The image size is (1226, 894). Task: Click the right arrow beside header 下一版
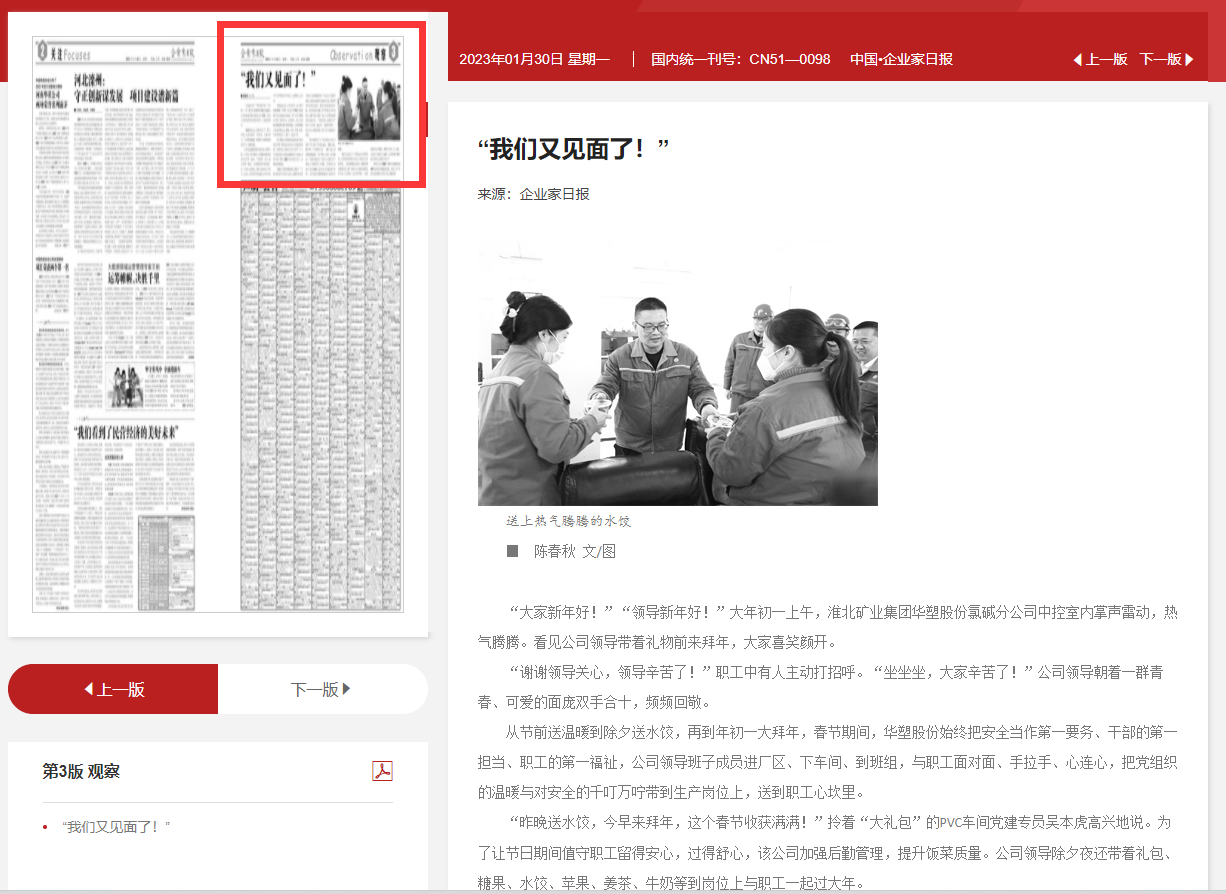[x=1189, y=60]
